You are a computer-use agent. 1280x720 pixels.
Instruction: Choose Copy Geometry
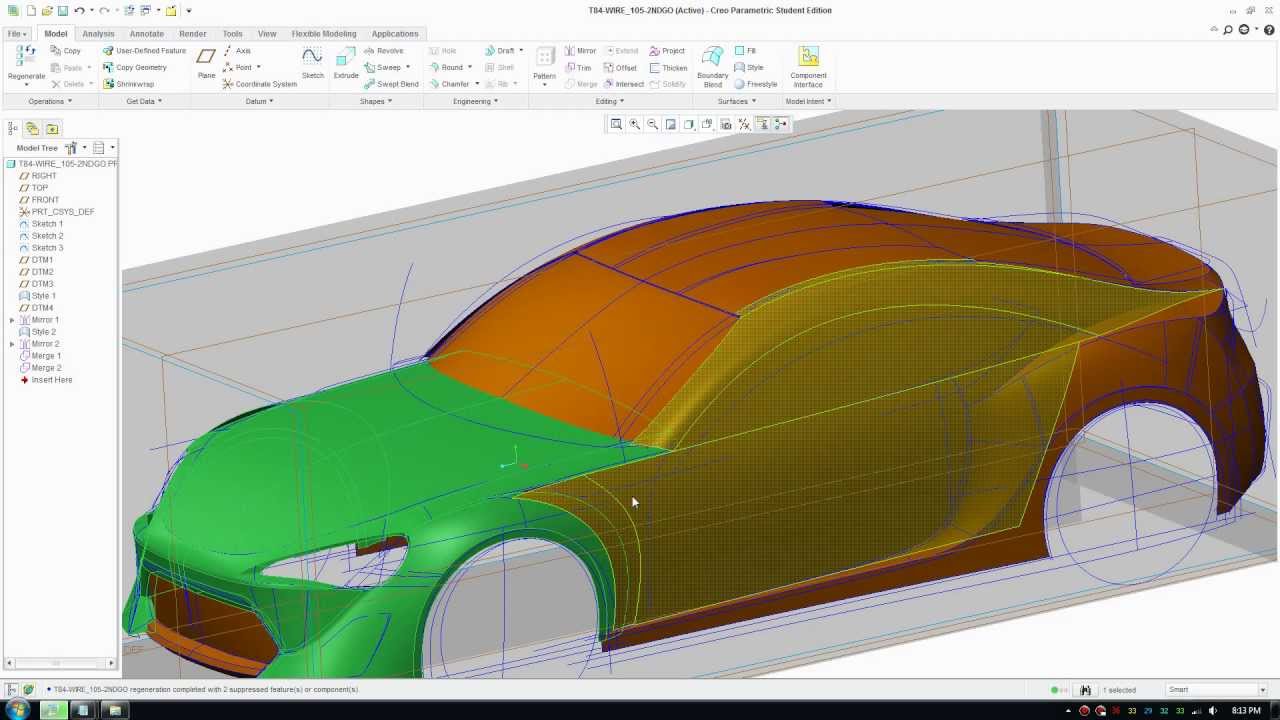135,68
